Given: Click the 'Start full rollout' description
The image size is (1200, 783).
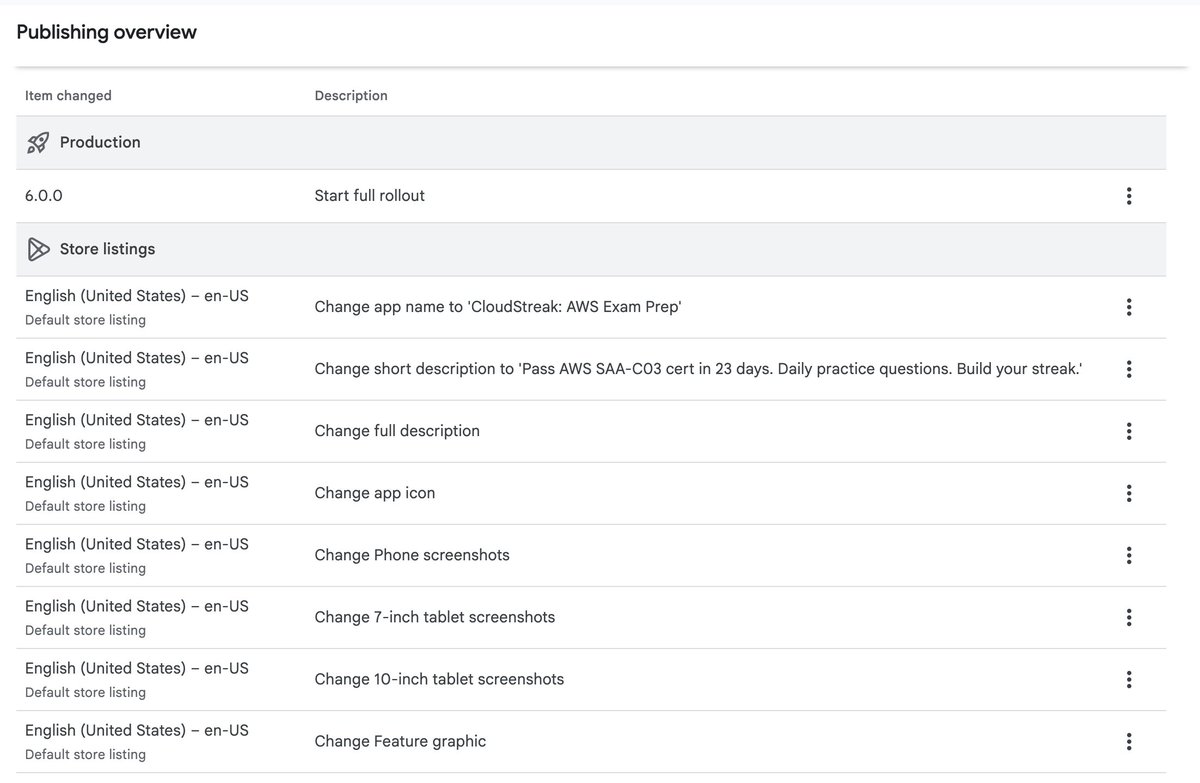Looking at the screenshot, I should (369, 196).
